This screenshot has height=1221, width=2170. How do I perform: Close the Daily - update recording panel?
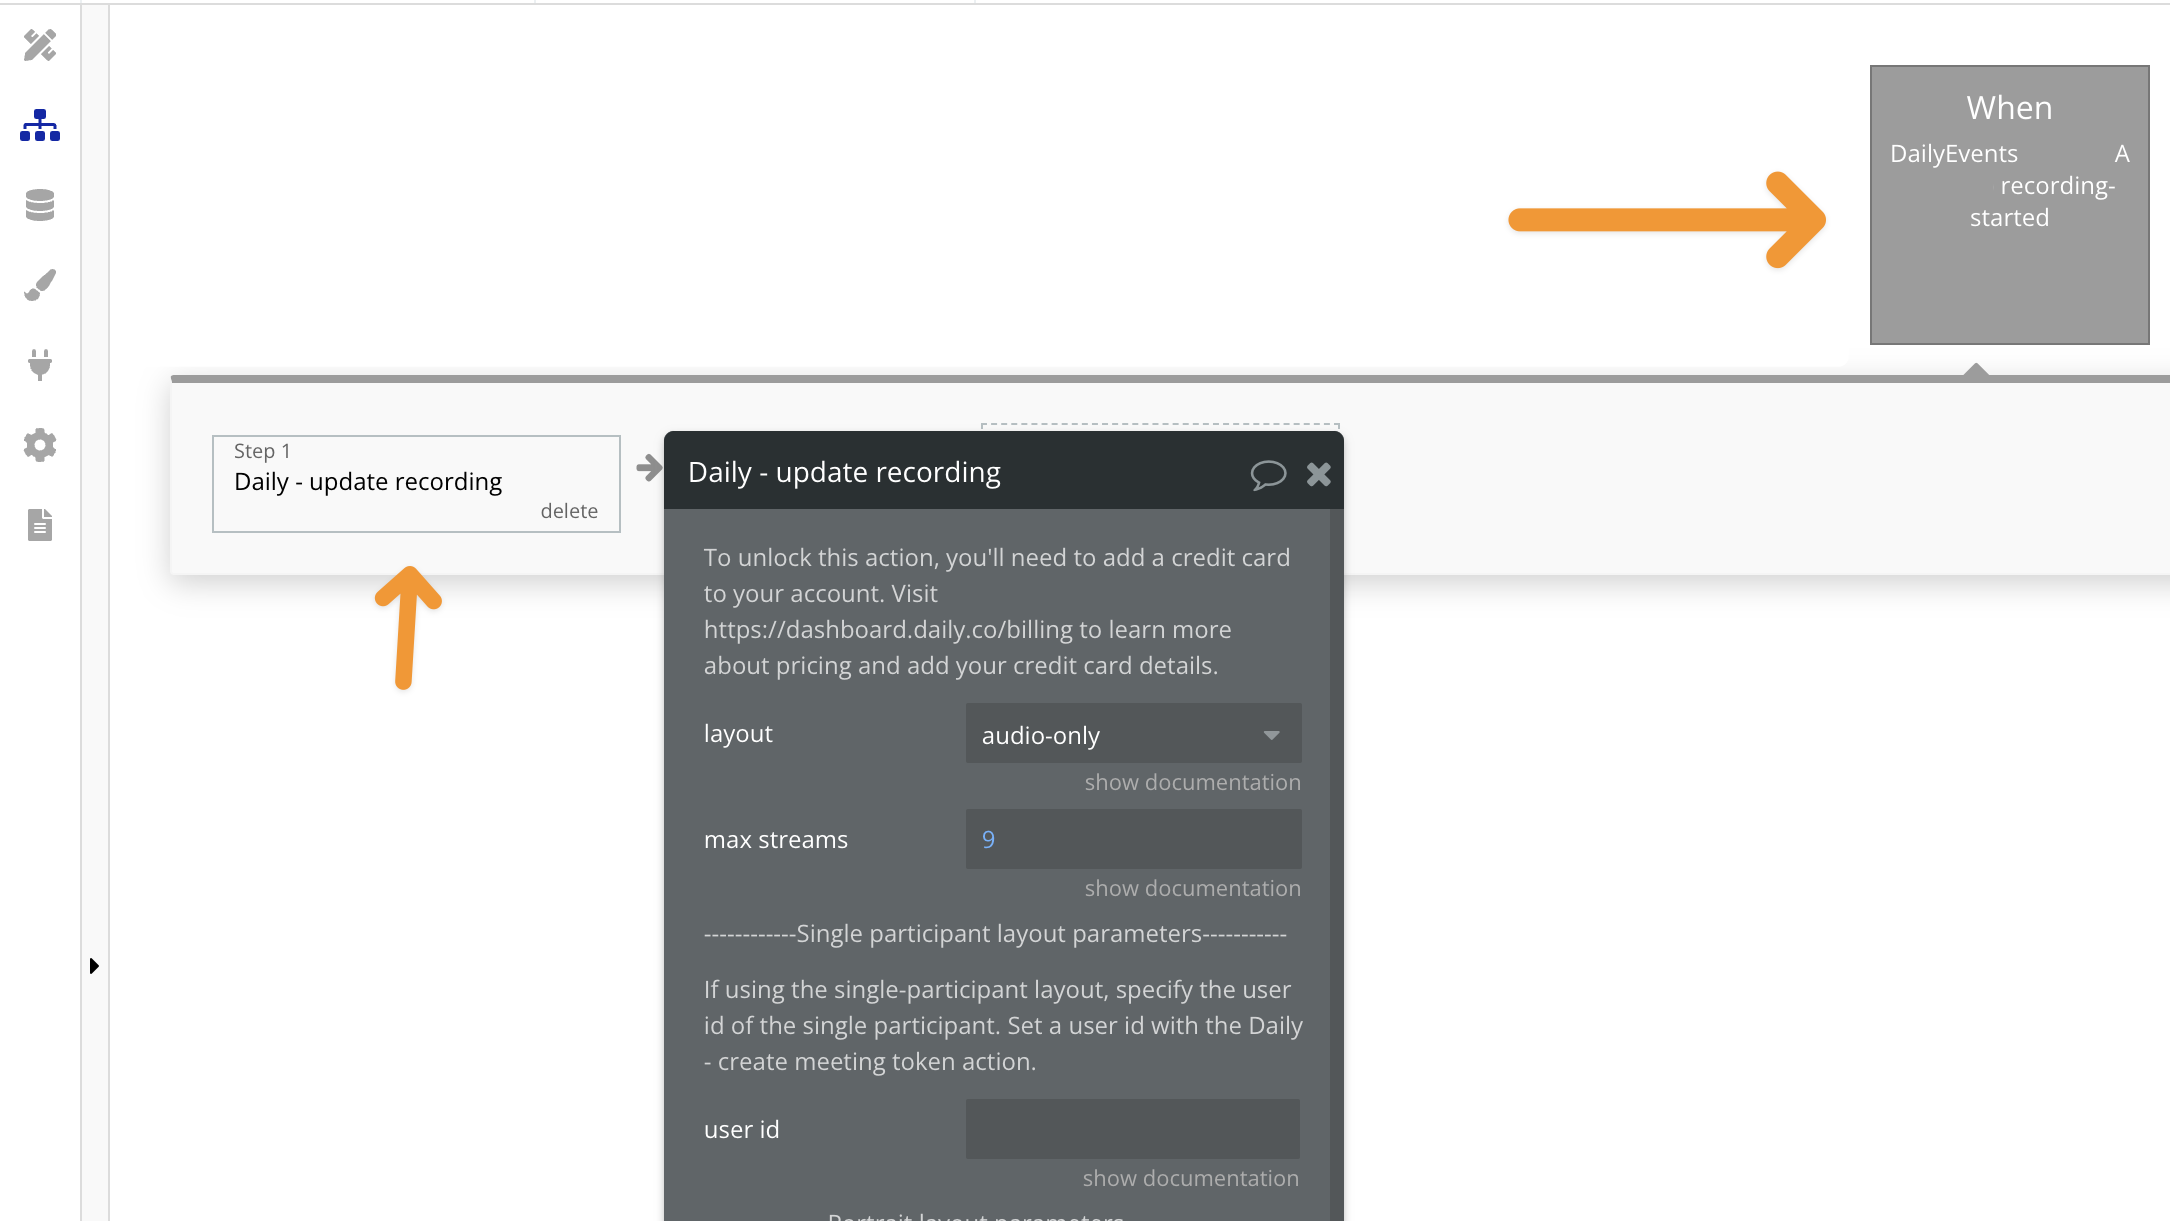coord(1319,474)
